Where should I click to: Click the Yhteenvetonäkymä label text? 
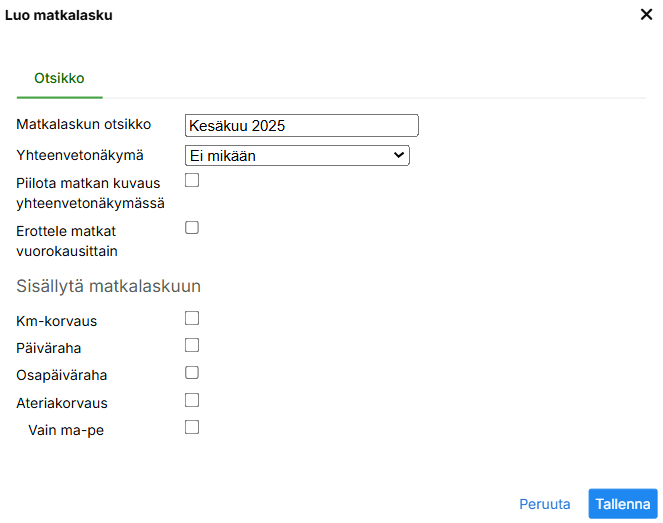click(80, 155)
